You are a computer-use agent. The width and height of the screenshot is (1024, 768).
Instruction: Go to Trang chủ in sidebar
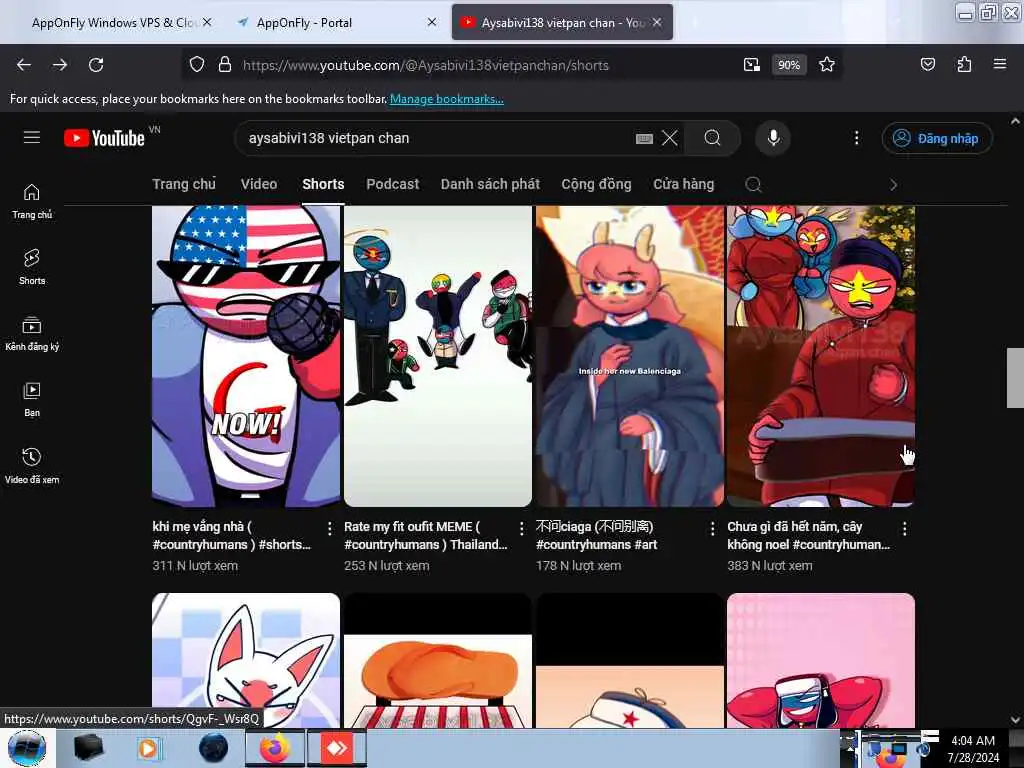coord(31,201)
